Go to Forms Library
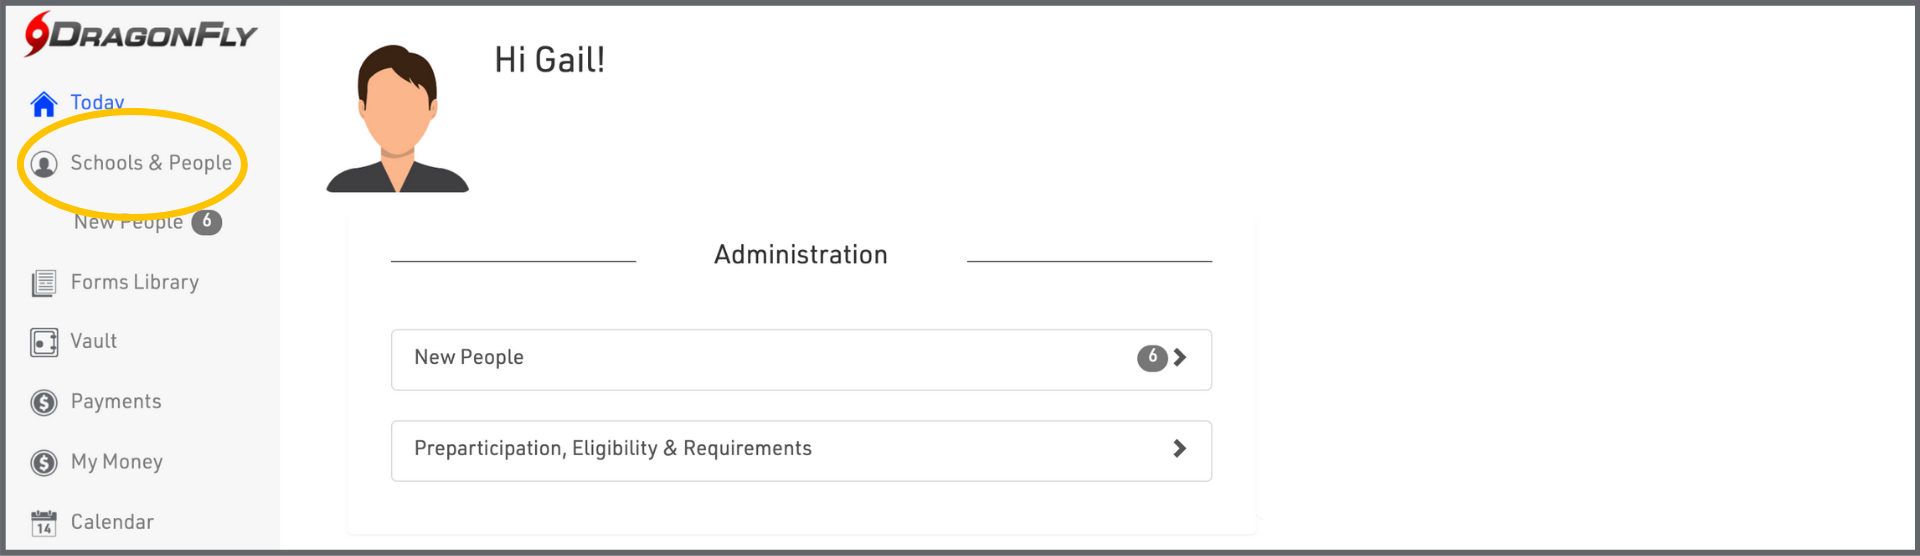 (x=135, y=283)
